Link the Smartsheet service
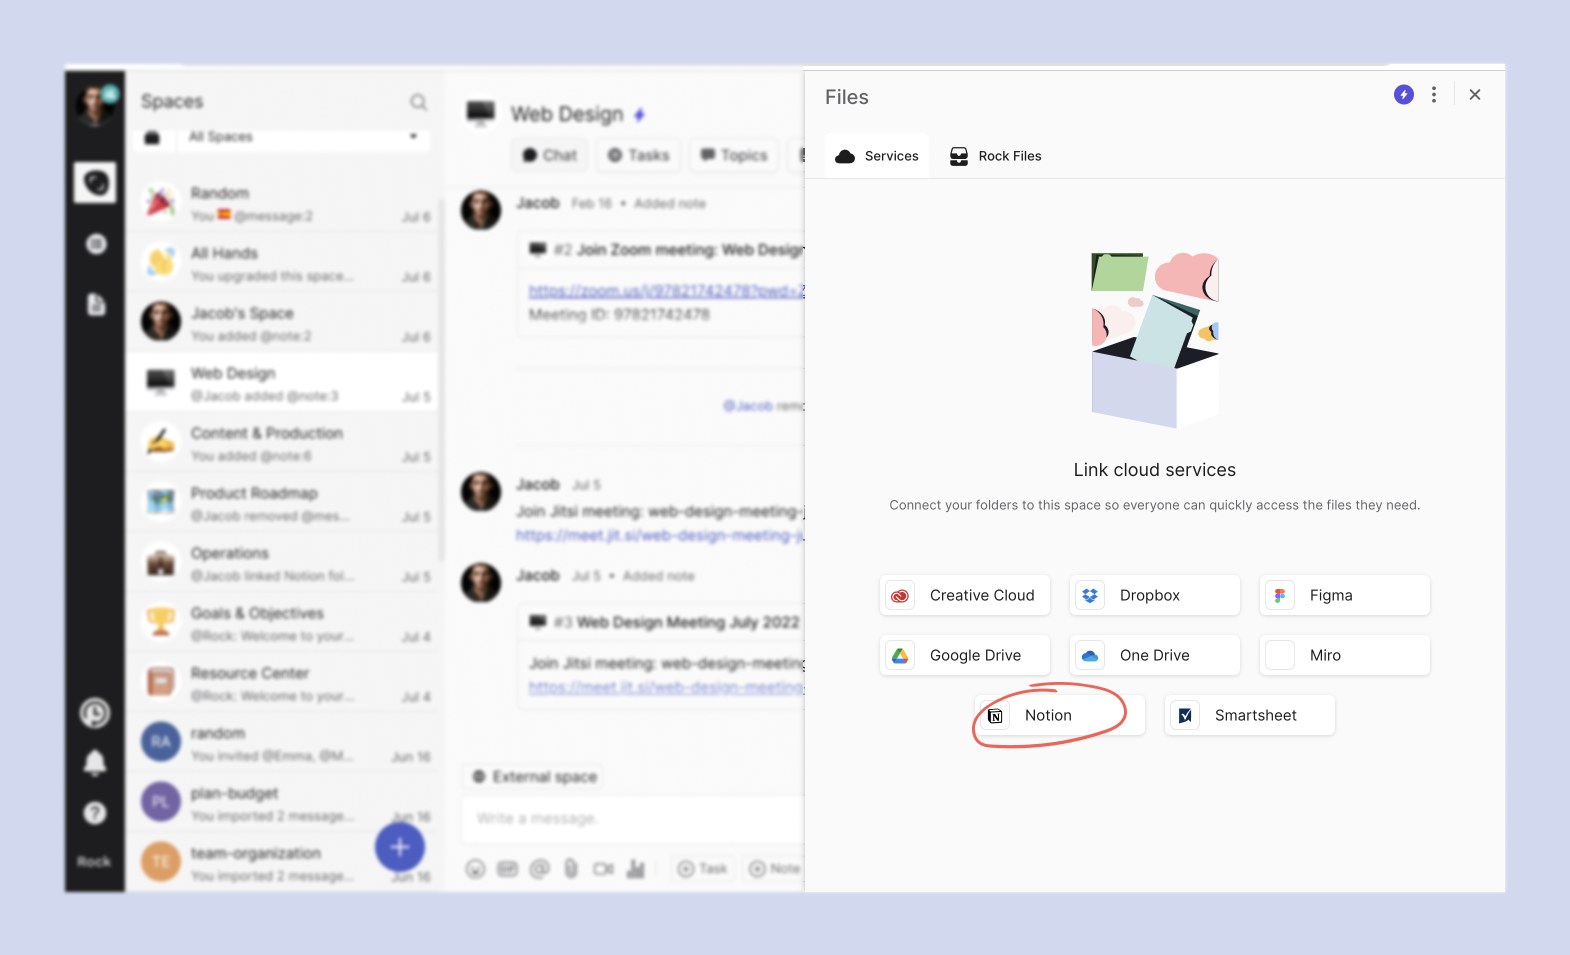 pyautogui.click(x=1249, y=716)
